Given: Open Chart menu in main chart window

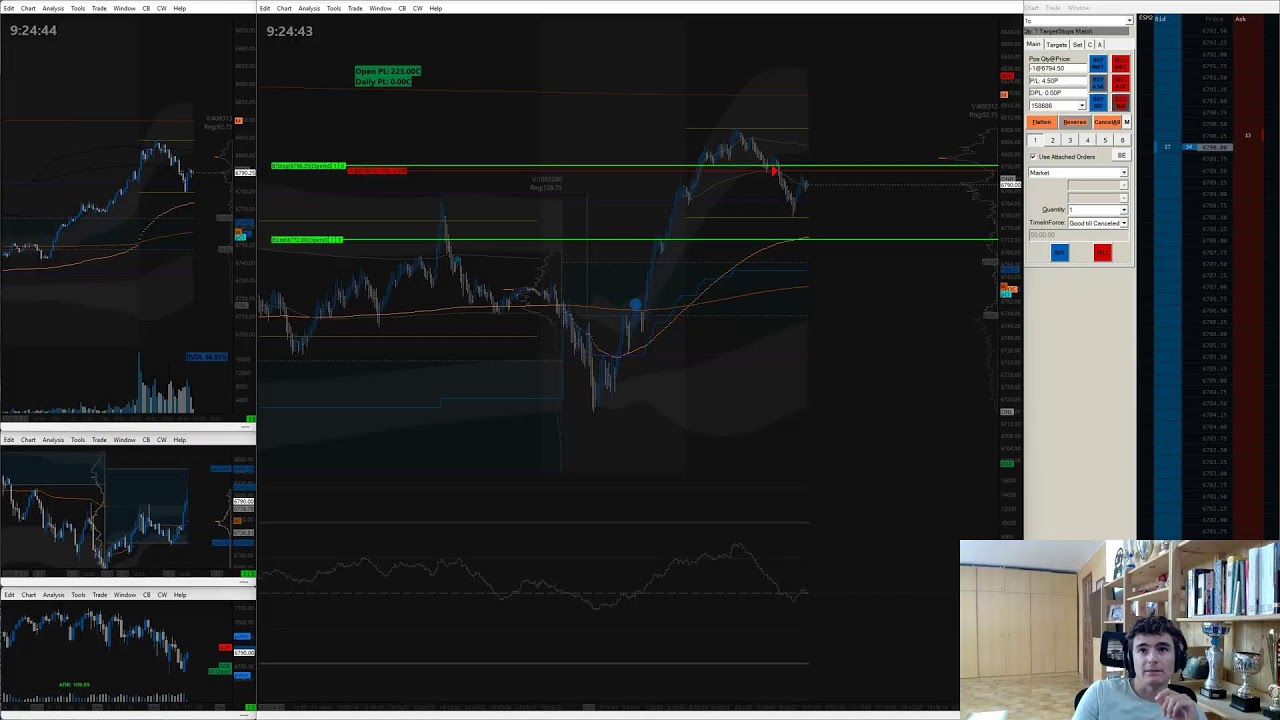Looking at the screenshot, I should (x=284, y=8).
